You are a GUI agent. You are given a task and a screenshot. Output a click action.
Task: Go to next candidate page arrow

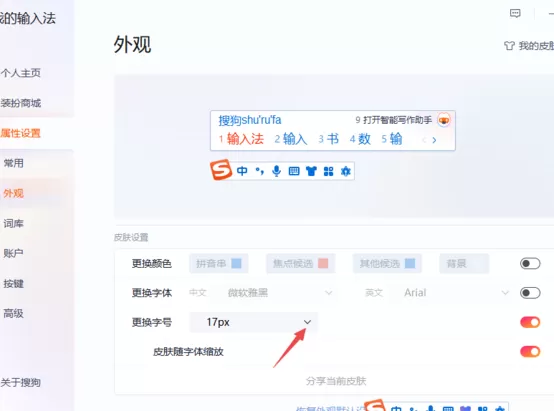[x=434, y=140]
